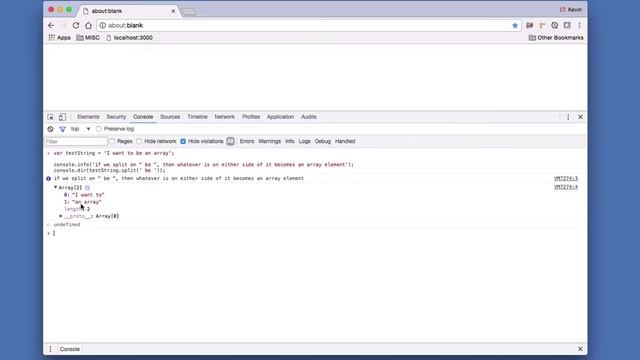Open the dark extension icon after the star
Image resolution: width=640 pixels, height=360 pixels.
tap(530, 25)
